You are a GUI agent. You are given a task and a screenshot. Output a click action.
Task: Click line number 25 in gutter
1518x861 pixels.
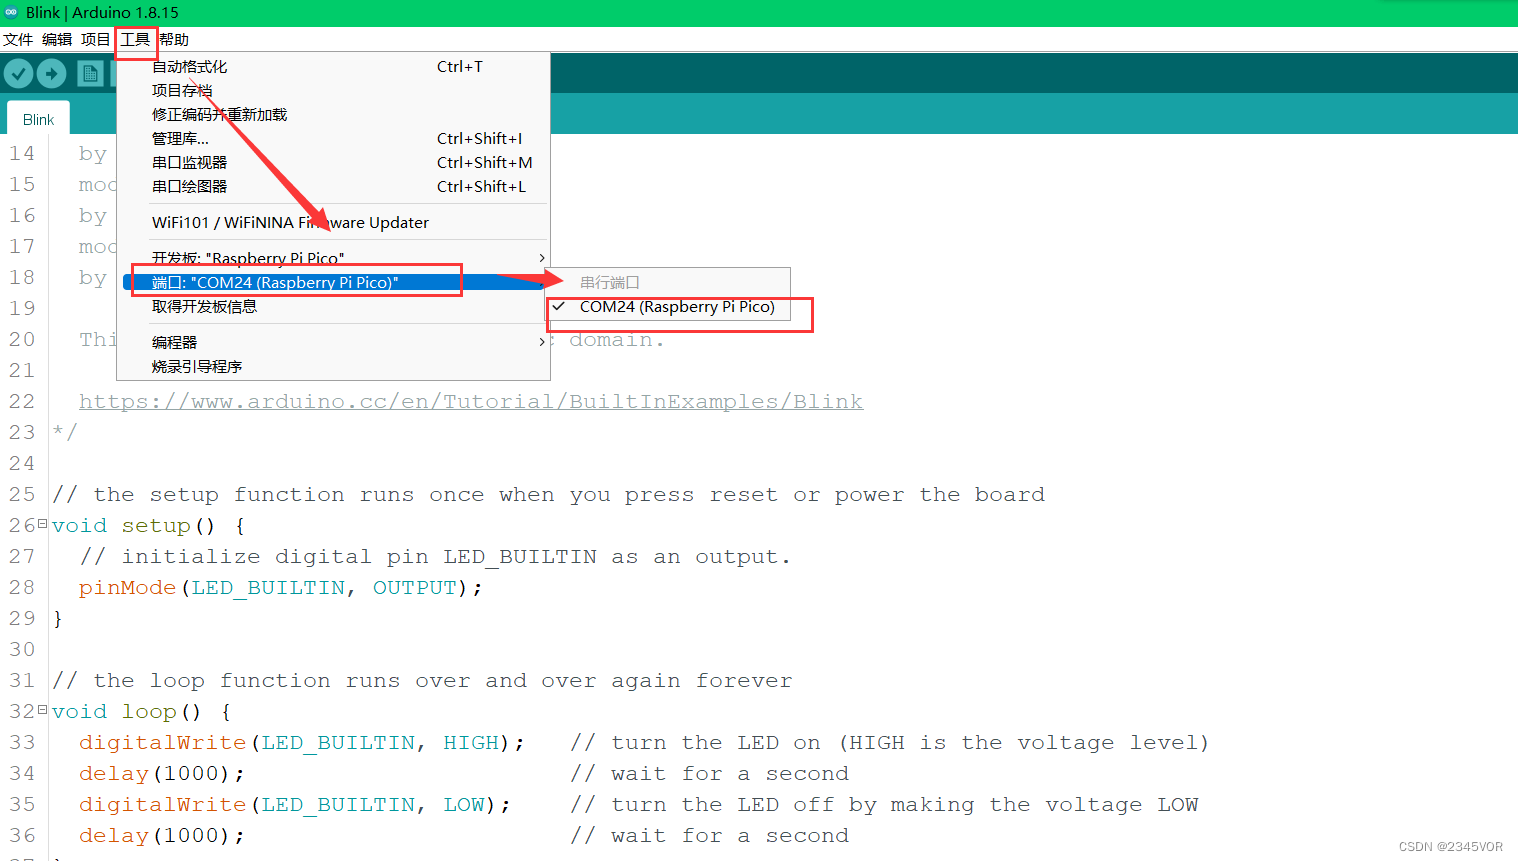(22, 494)
